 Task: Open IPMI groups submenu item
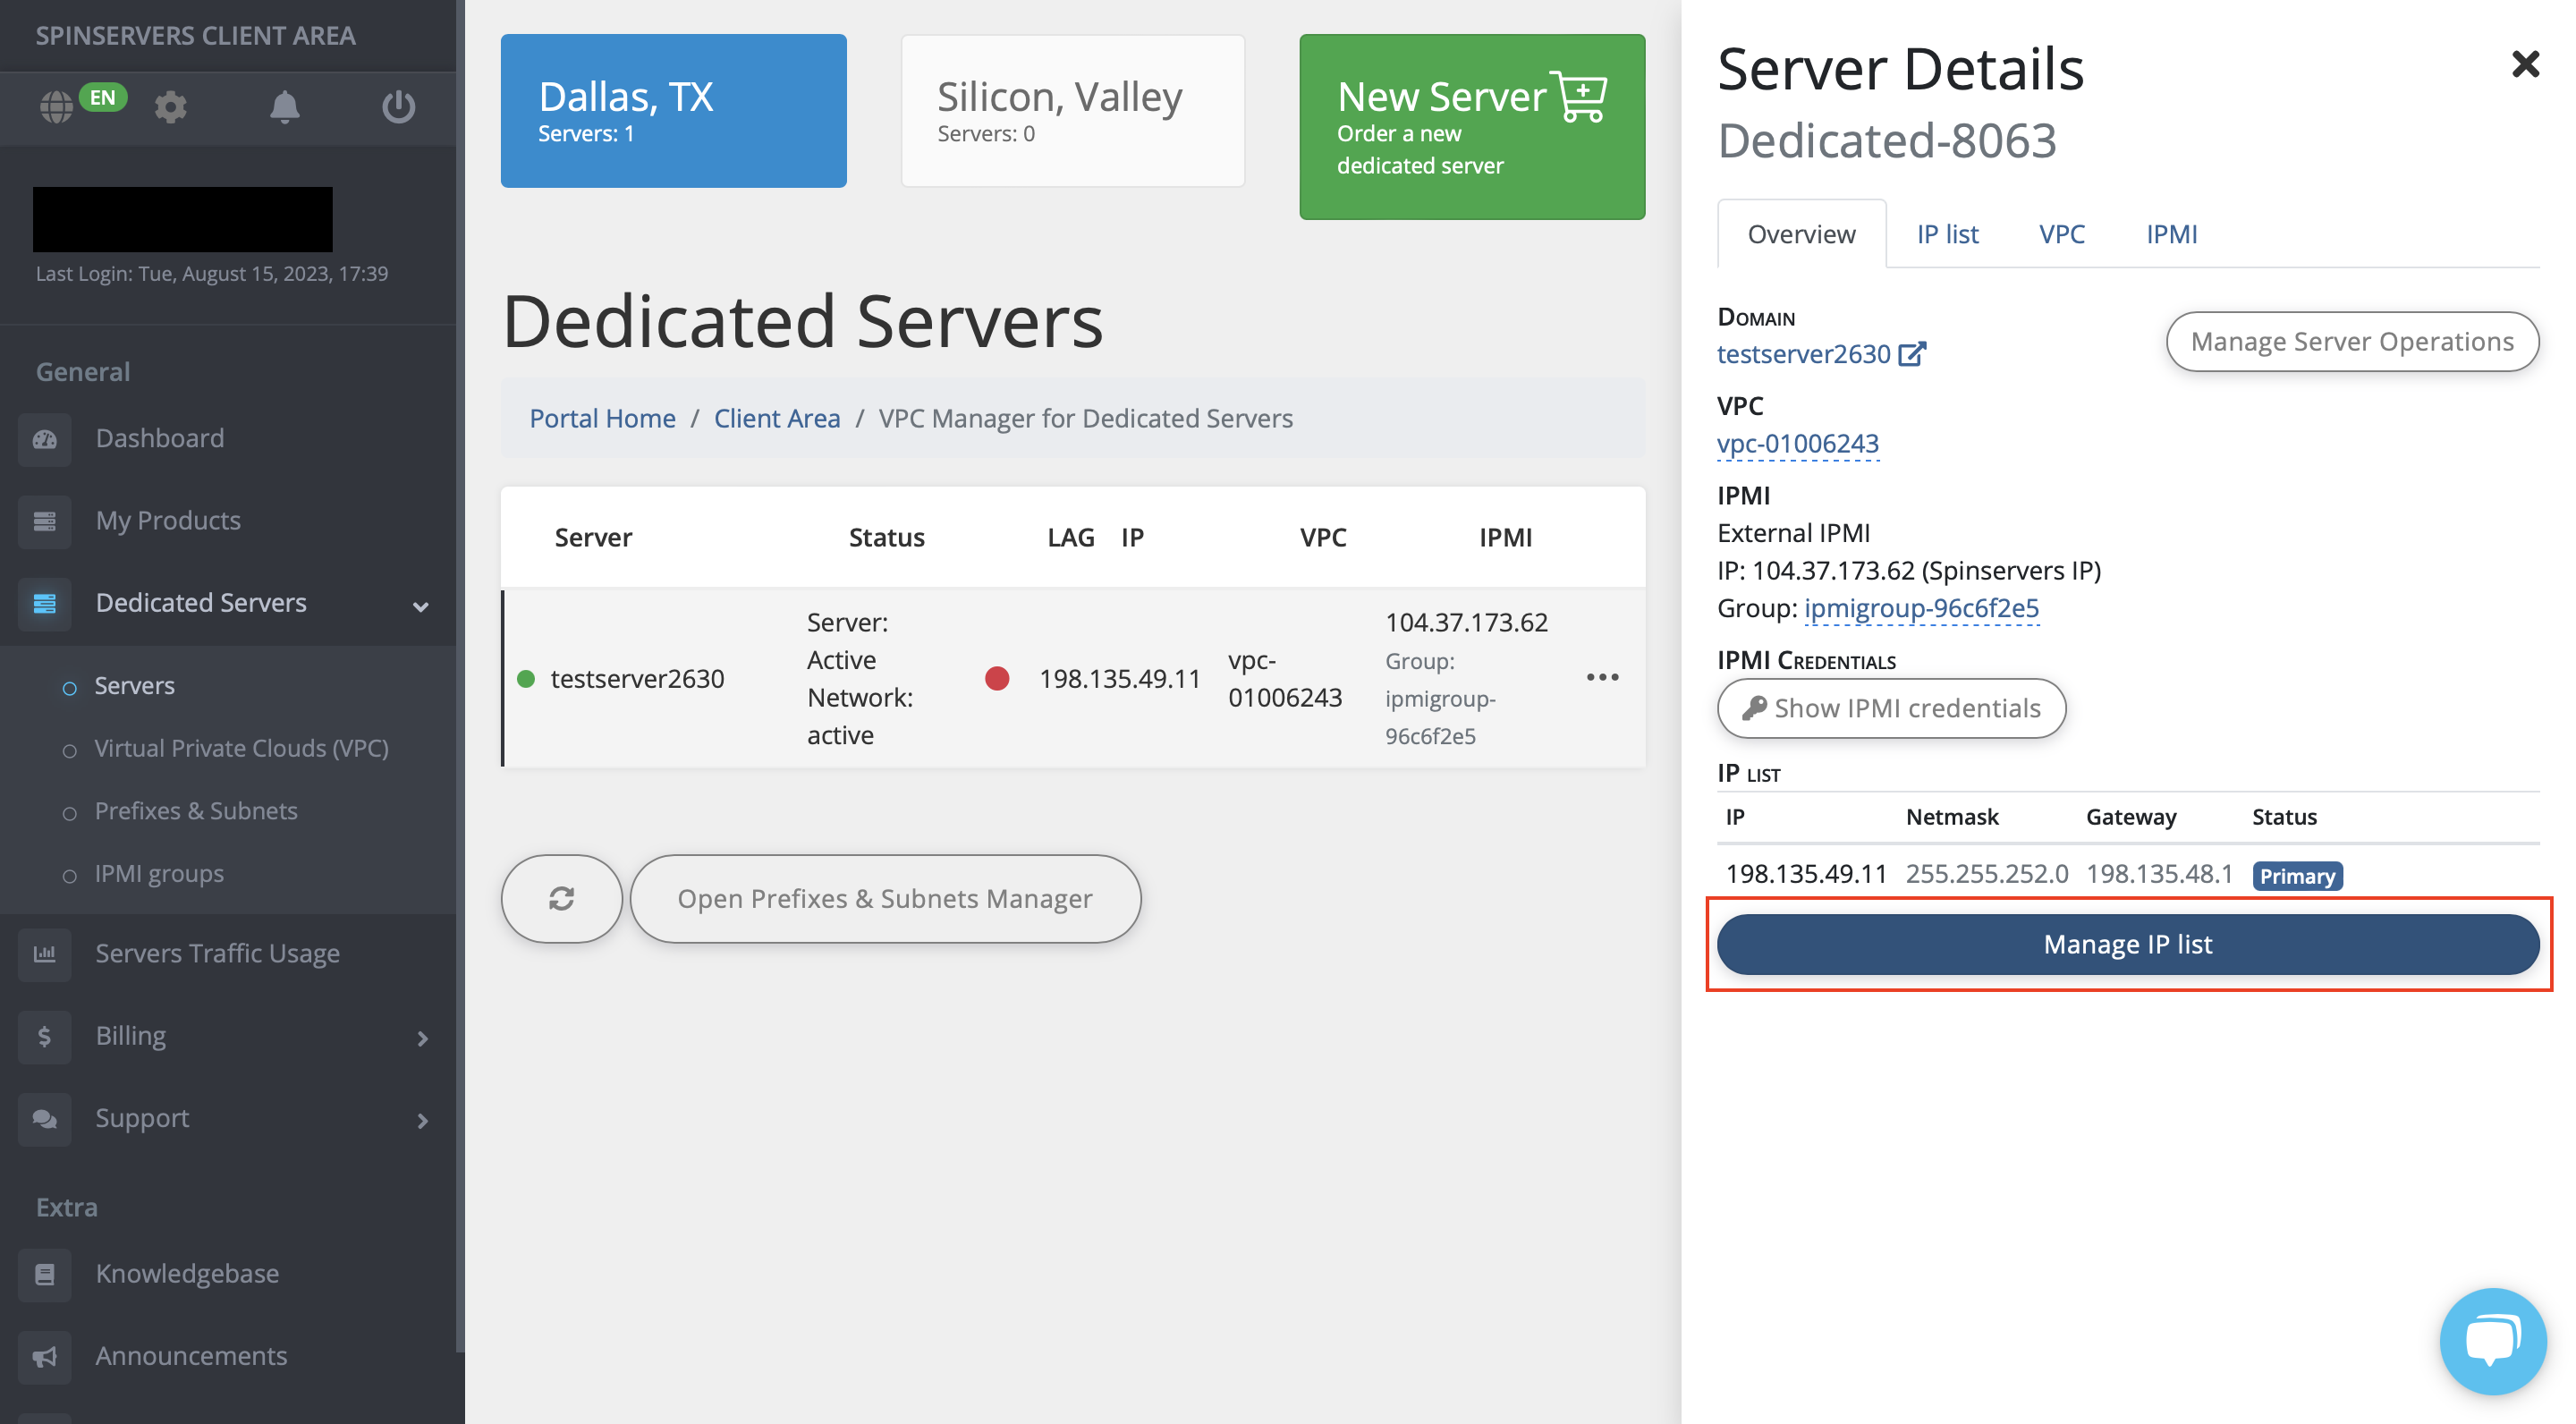(159, 873)
